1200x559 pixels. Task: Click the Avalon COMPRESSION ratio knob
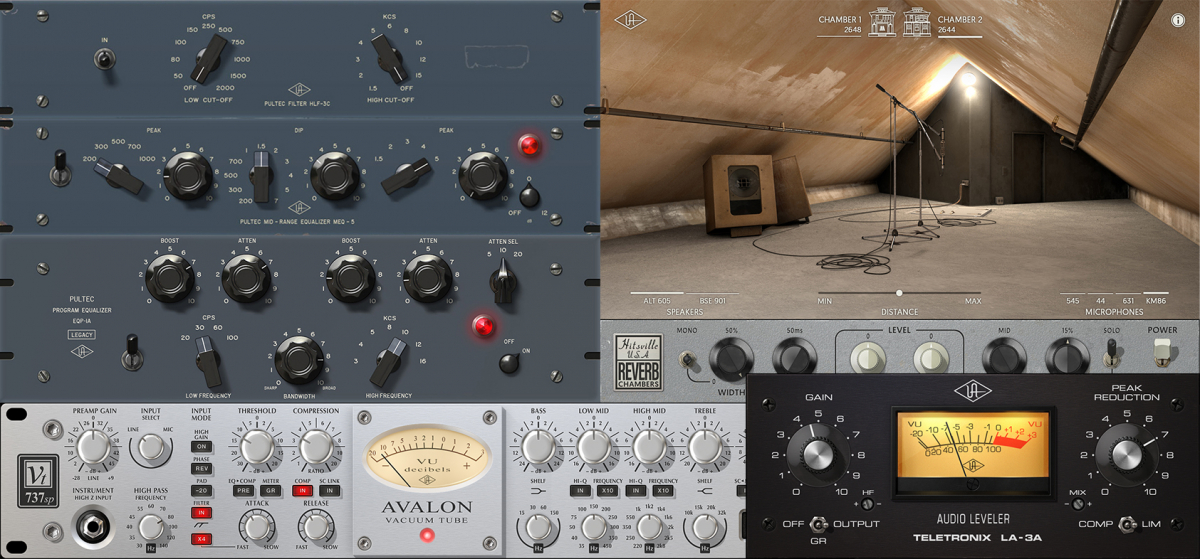pyautogui.click(x=315, y=446)
